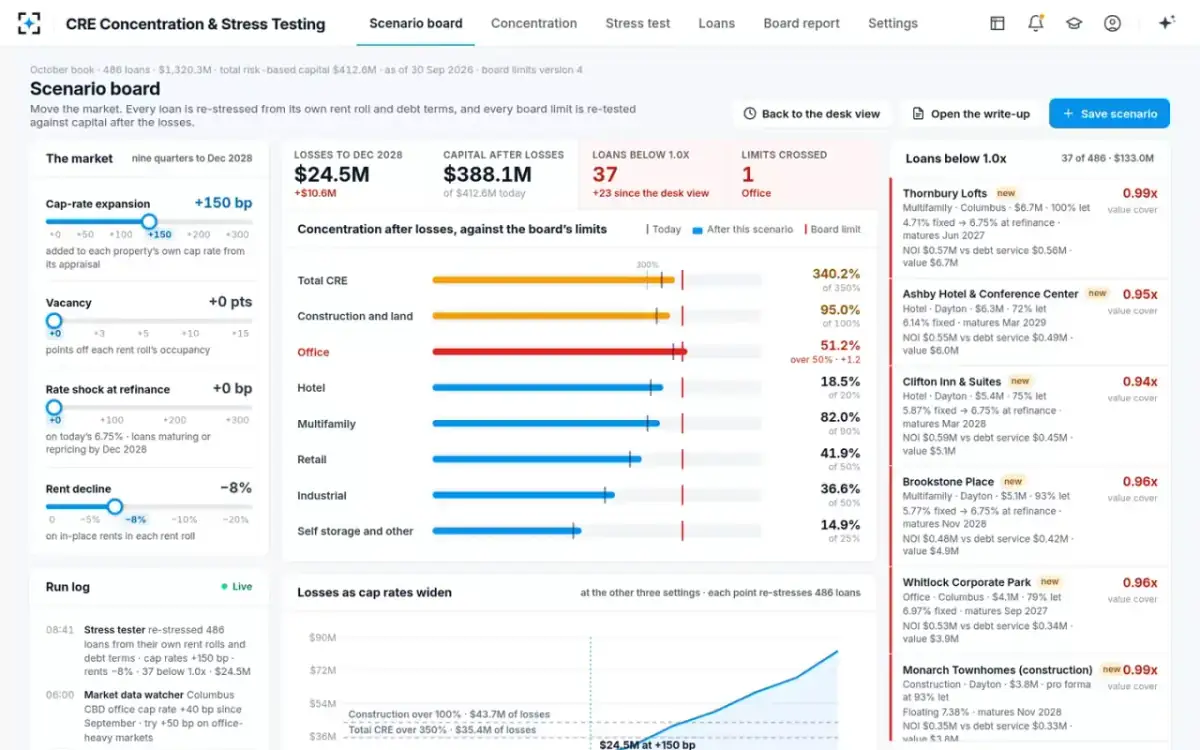Open the user profile icon
The image size is (1200, 750).
[x=1112, y=23]
